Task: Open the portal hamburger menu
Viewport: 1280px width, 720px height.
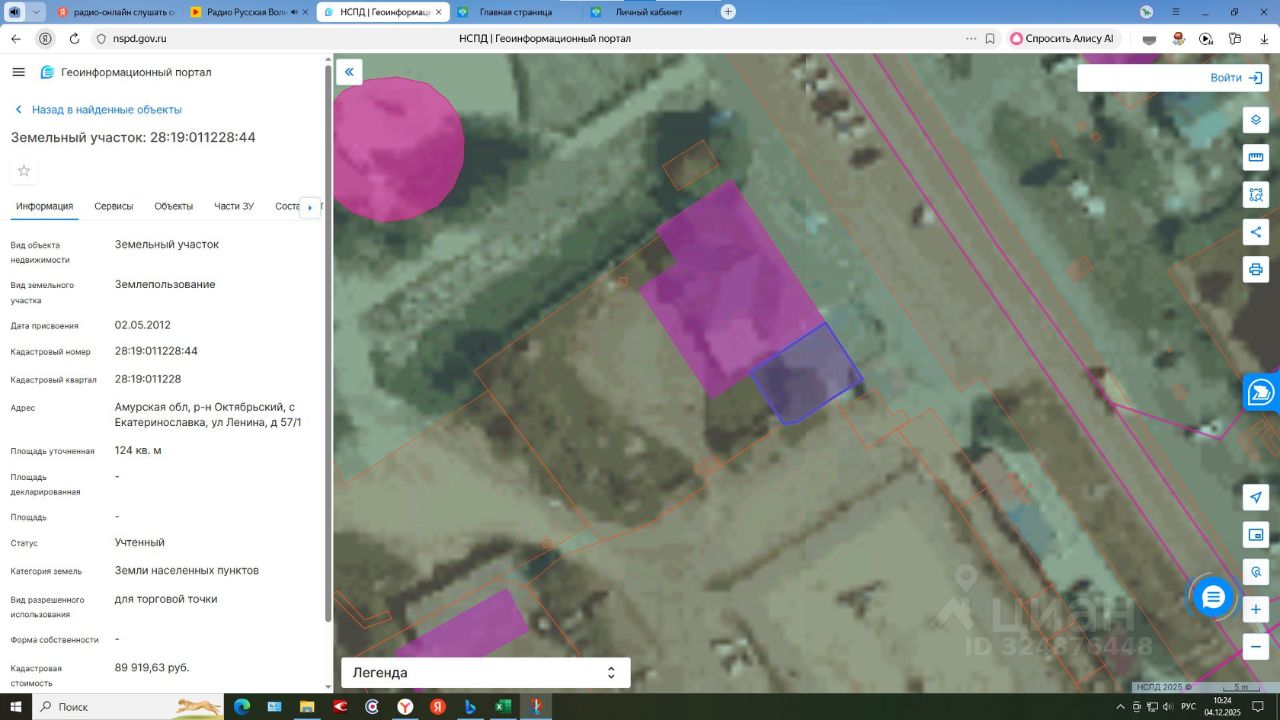Action: click(18, 72)
